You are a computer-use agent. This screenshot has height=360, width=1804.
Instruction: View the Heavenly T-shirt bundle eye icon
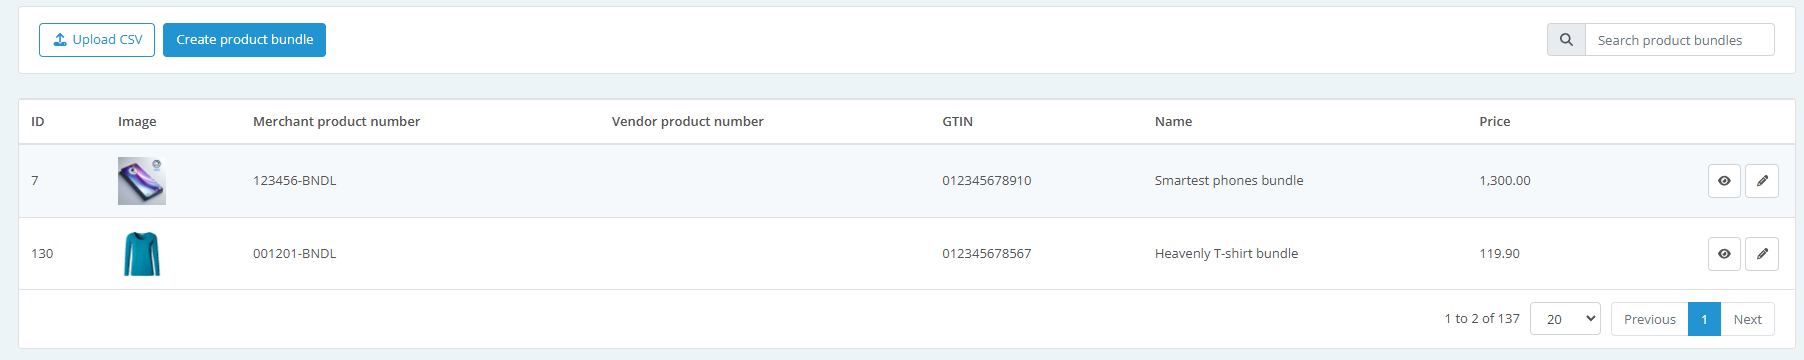pyautogui.click(x=1724, y=254)
